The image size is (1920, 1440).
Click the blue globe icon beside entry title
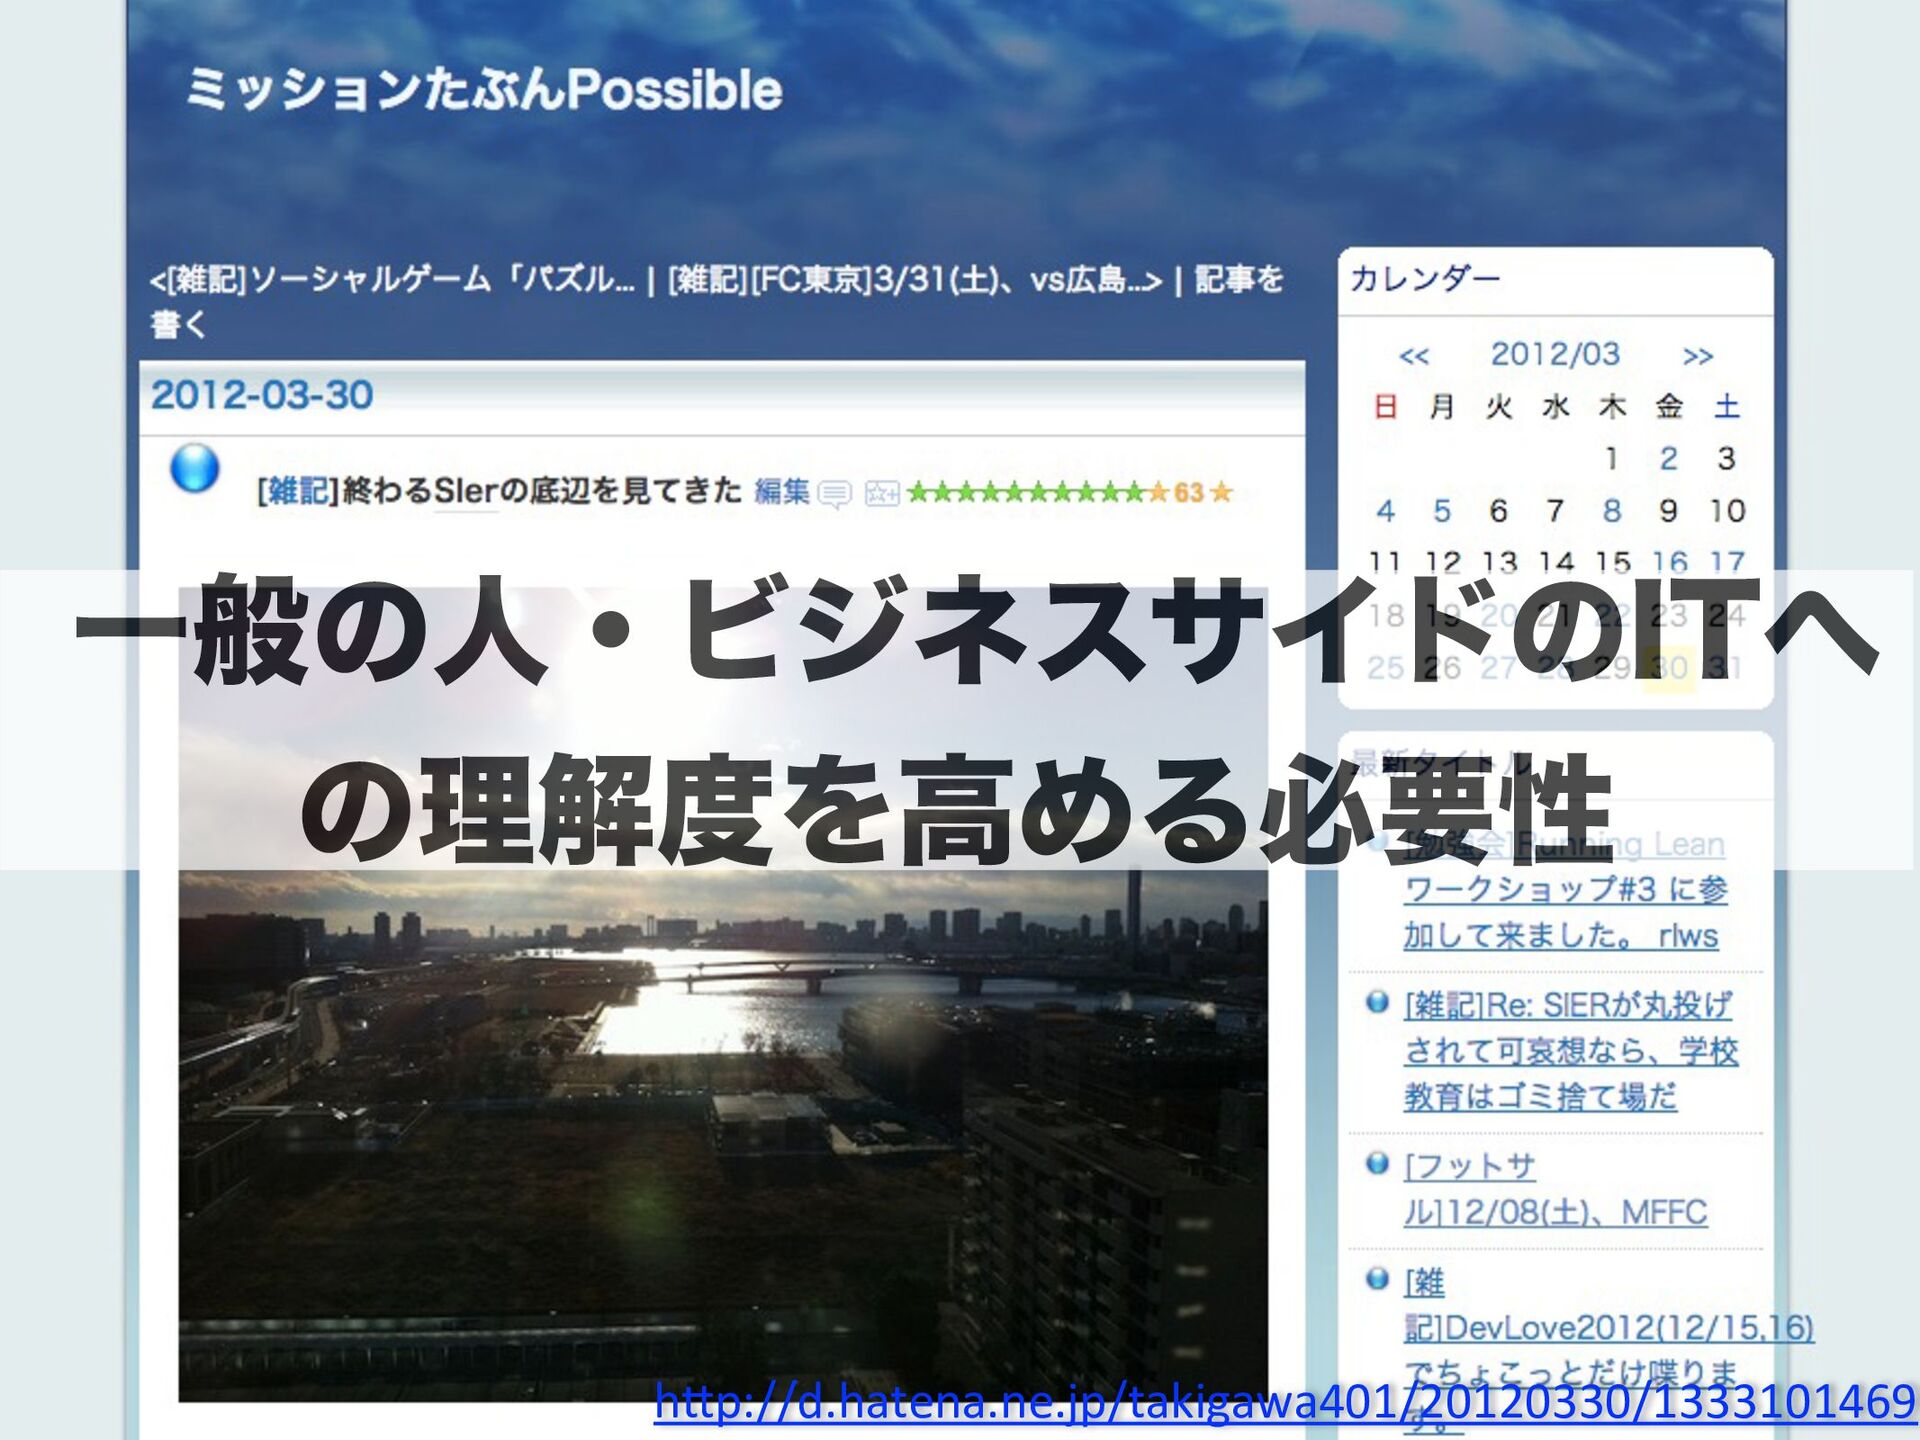[195, 468]
